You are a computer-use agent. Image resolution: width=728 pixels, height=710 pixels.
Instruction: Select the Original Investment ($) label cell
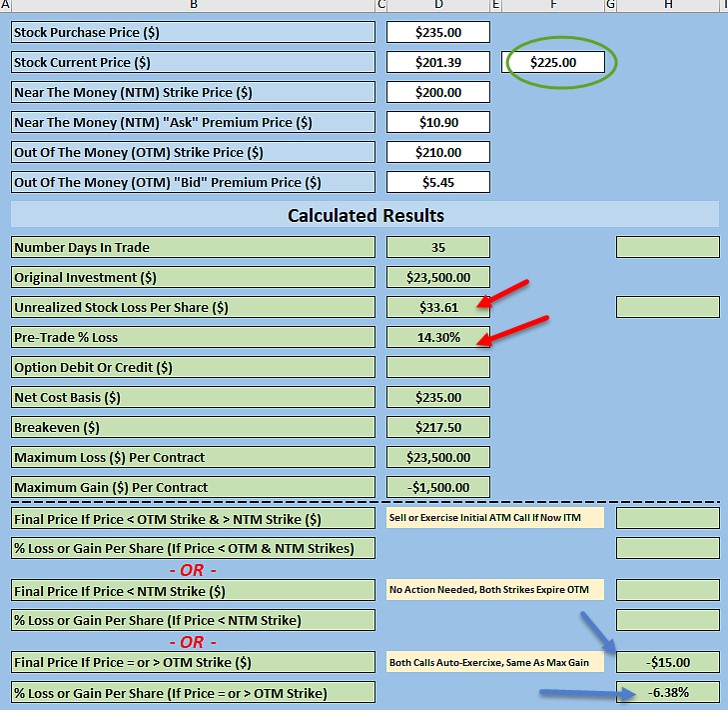193,277
